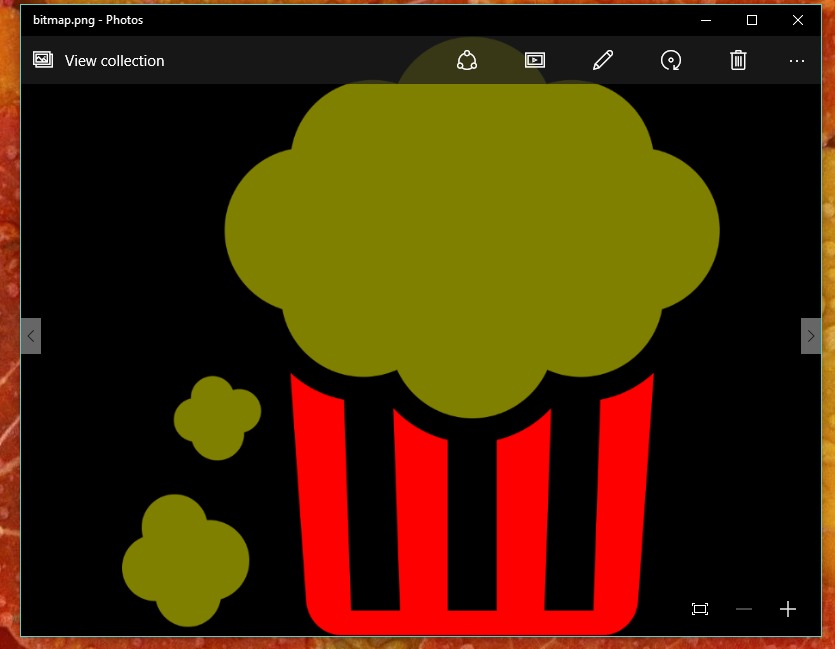Open View collection
835x649 pixels.
113,60
